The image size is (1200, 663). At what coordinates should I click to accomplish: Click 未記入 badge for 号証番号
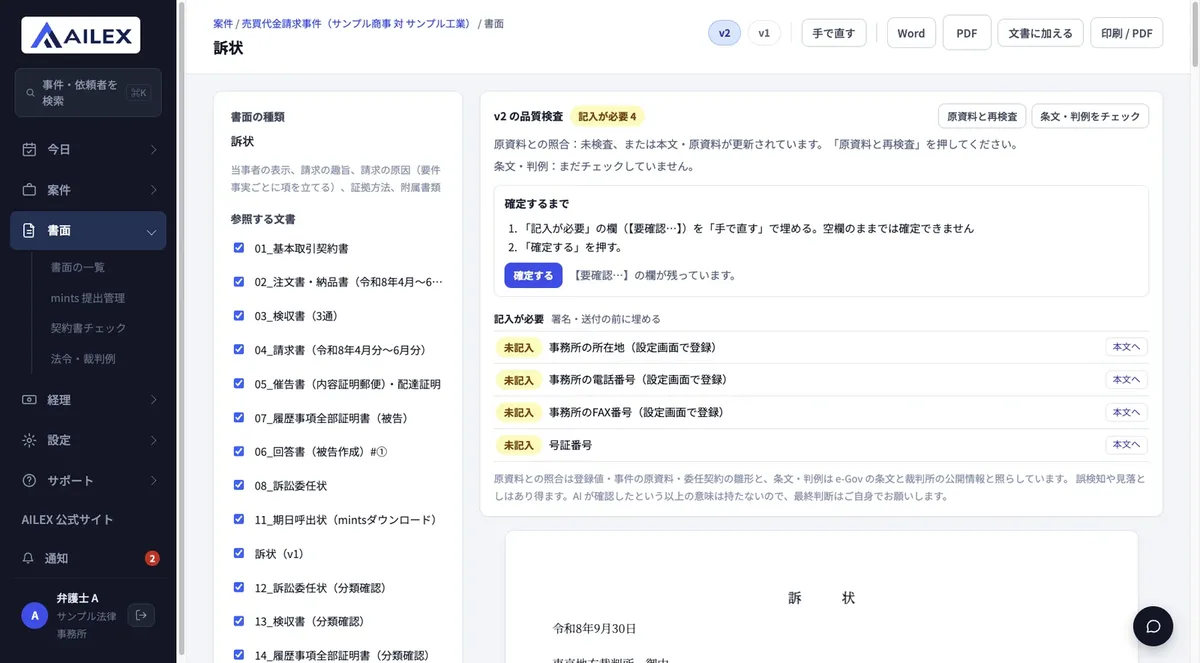point(518,445)
